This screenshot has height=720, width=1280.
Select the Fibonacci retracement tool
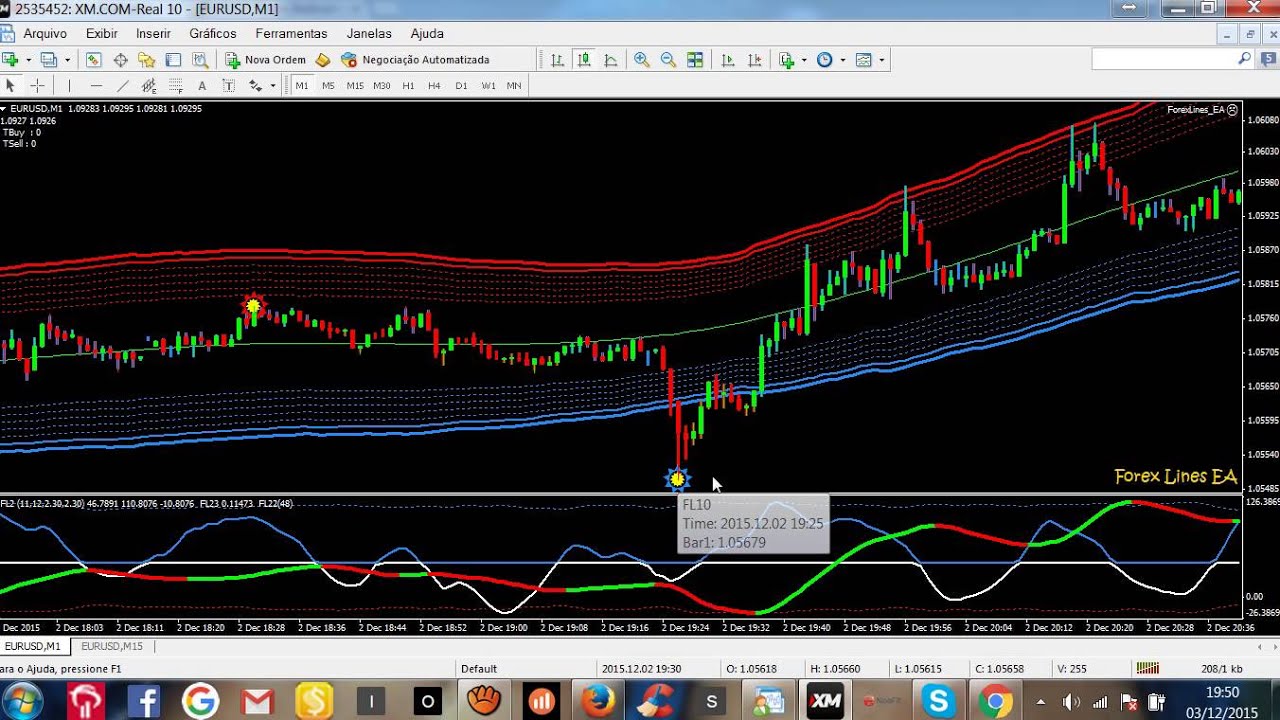click(175, 86)
